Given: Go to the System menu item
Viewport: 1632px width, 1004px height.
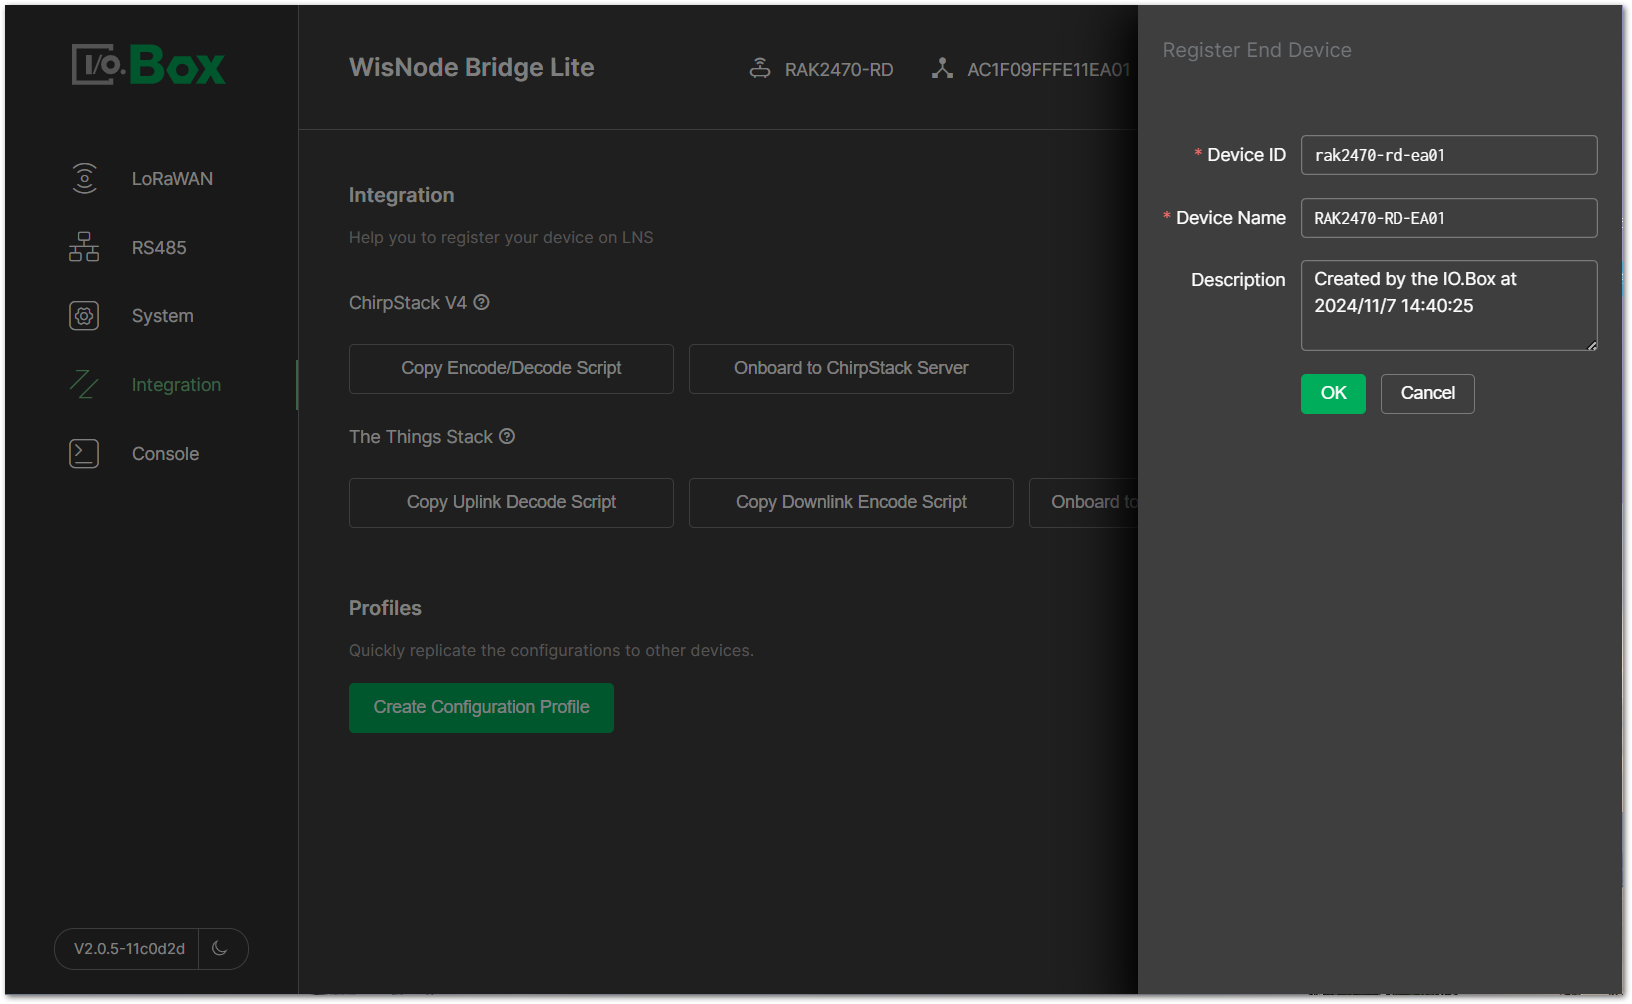Looking at the screenshot, I should tap(163, 316).
